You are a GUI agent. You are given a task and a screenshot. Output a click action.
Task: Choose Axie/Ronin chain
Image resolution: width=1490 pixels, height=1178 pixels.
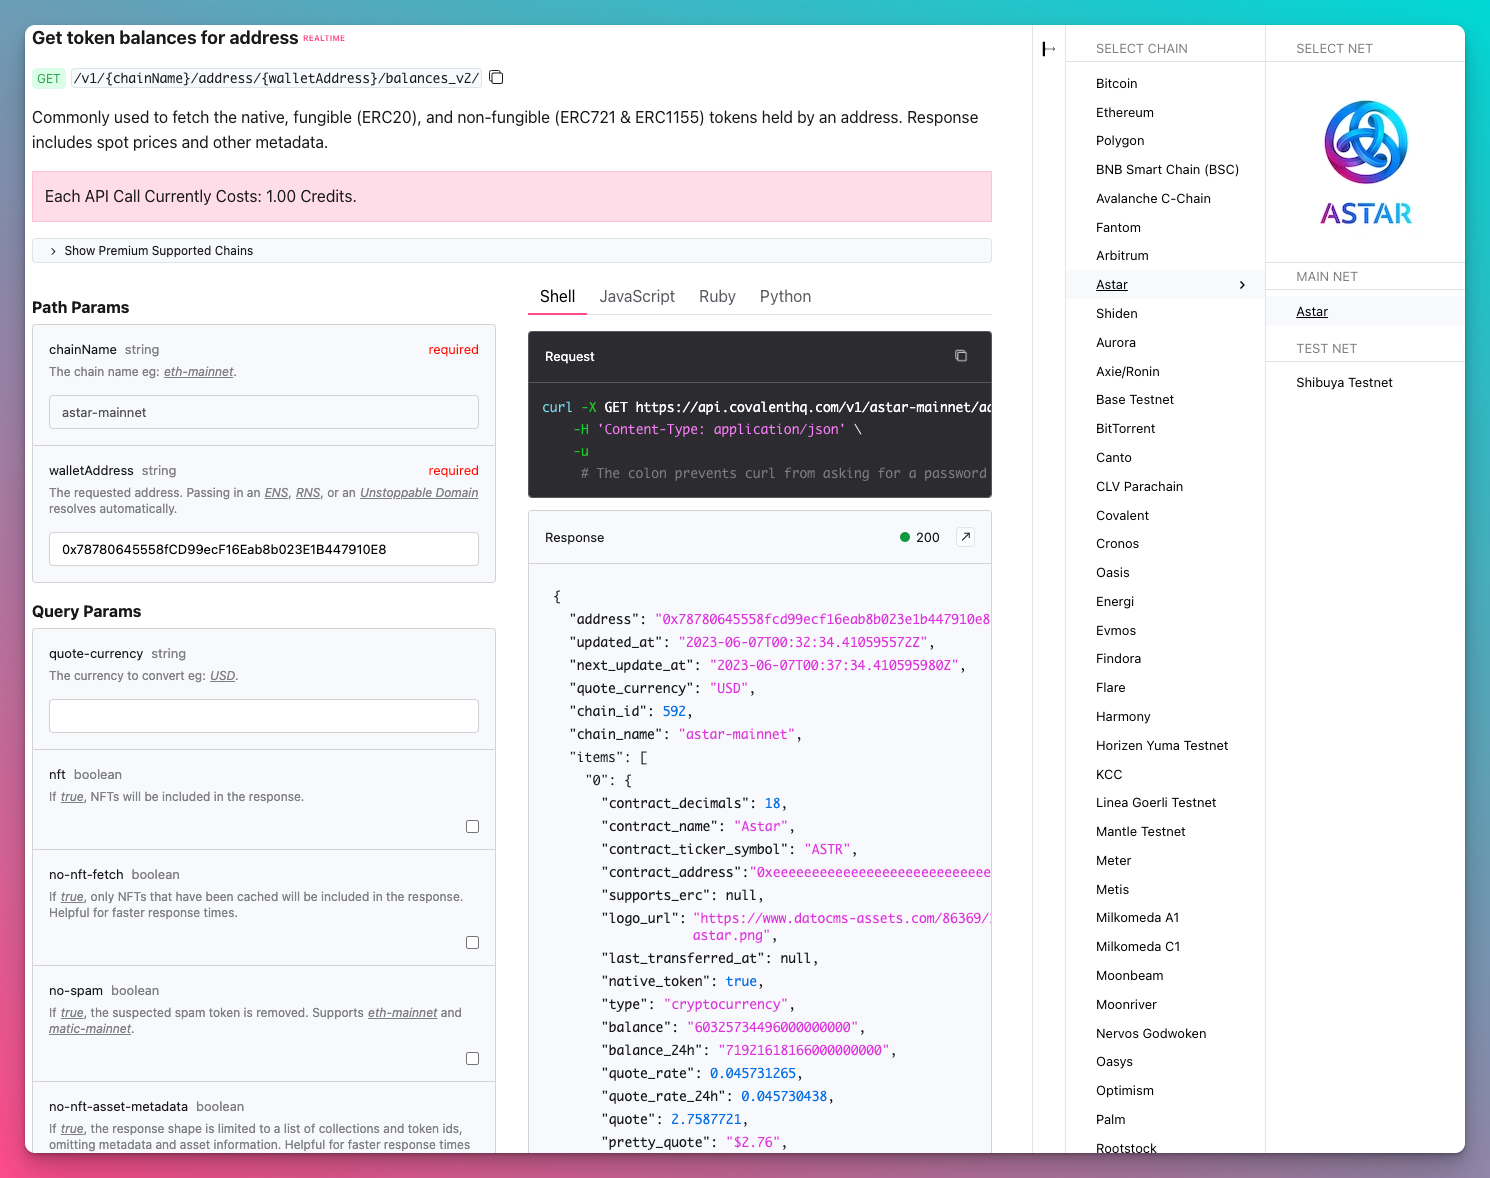click(x=1127, y=372)
